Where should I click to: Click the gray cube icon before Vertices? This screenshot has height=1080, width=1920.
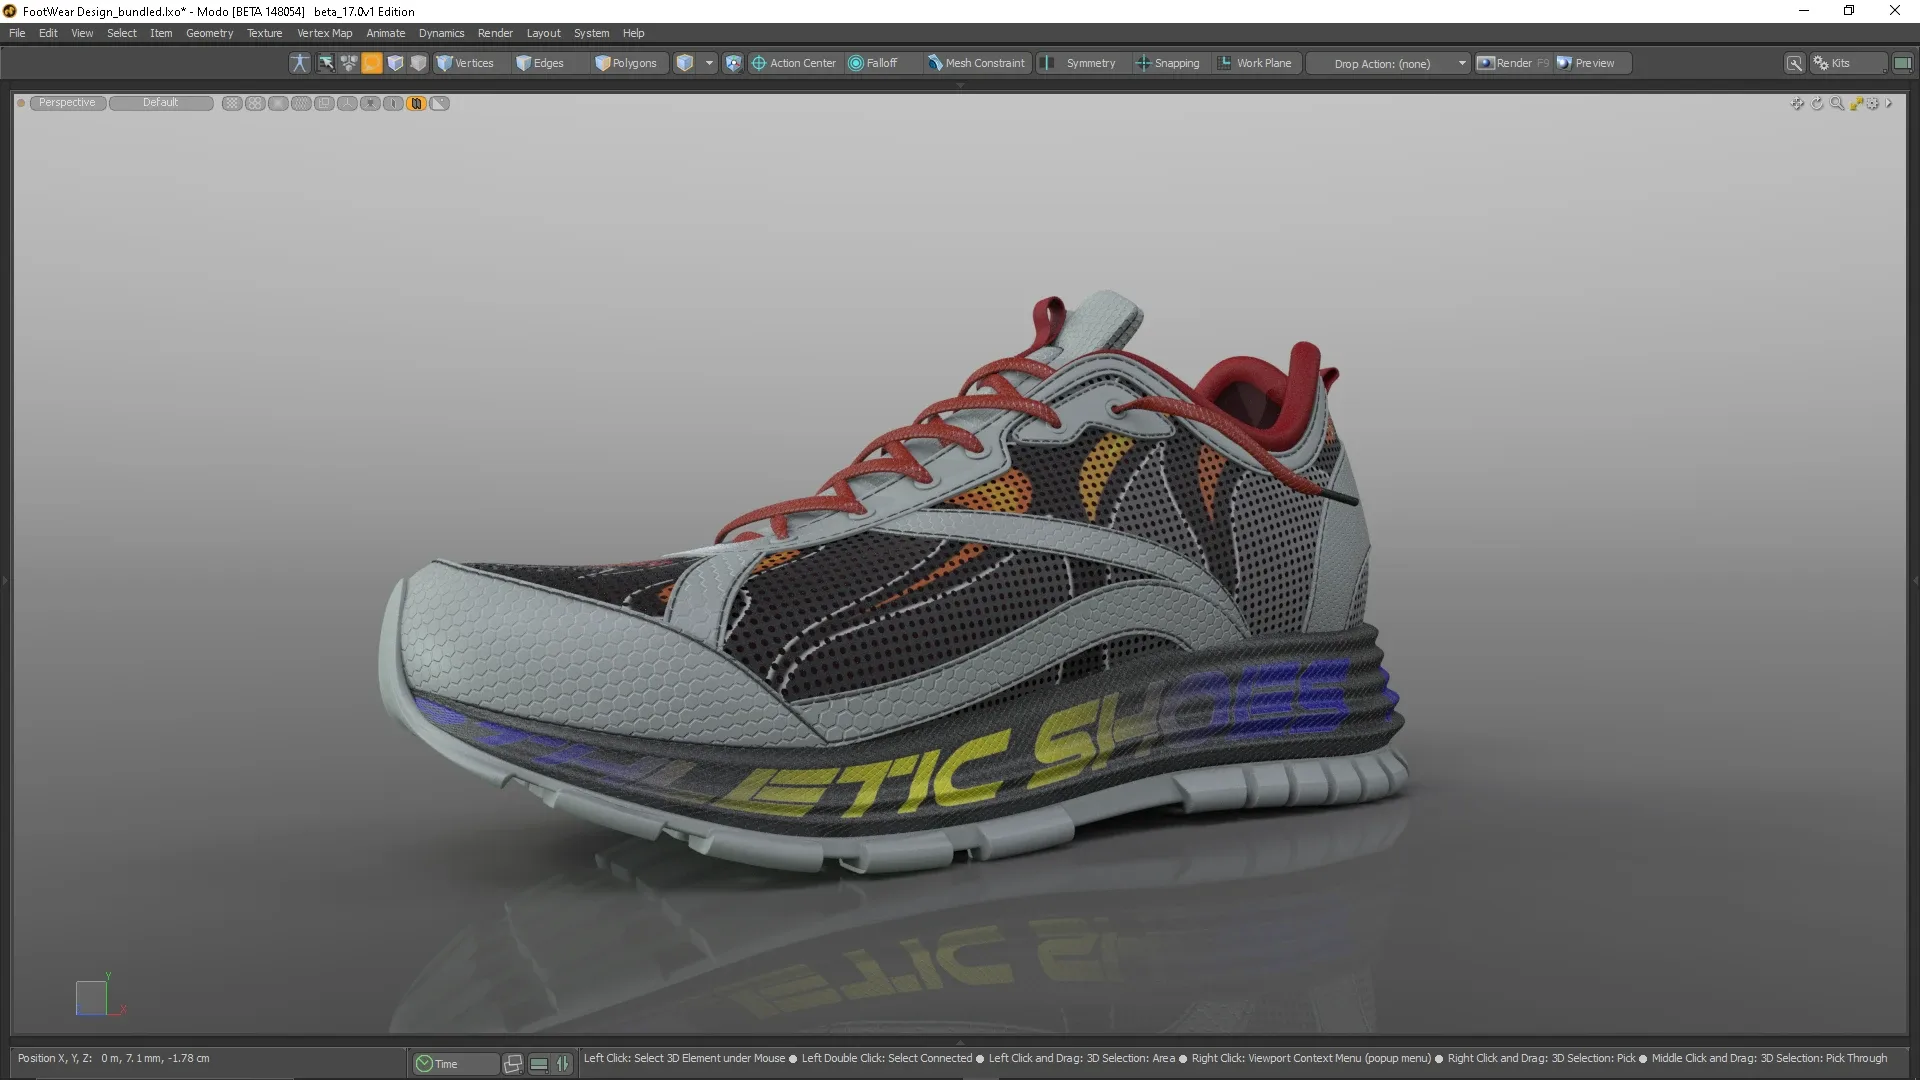(x=418, y=63)
